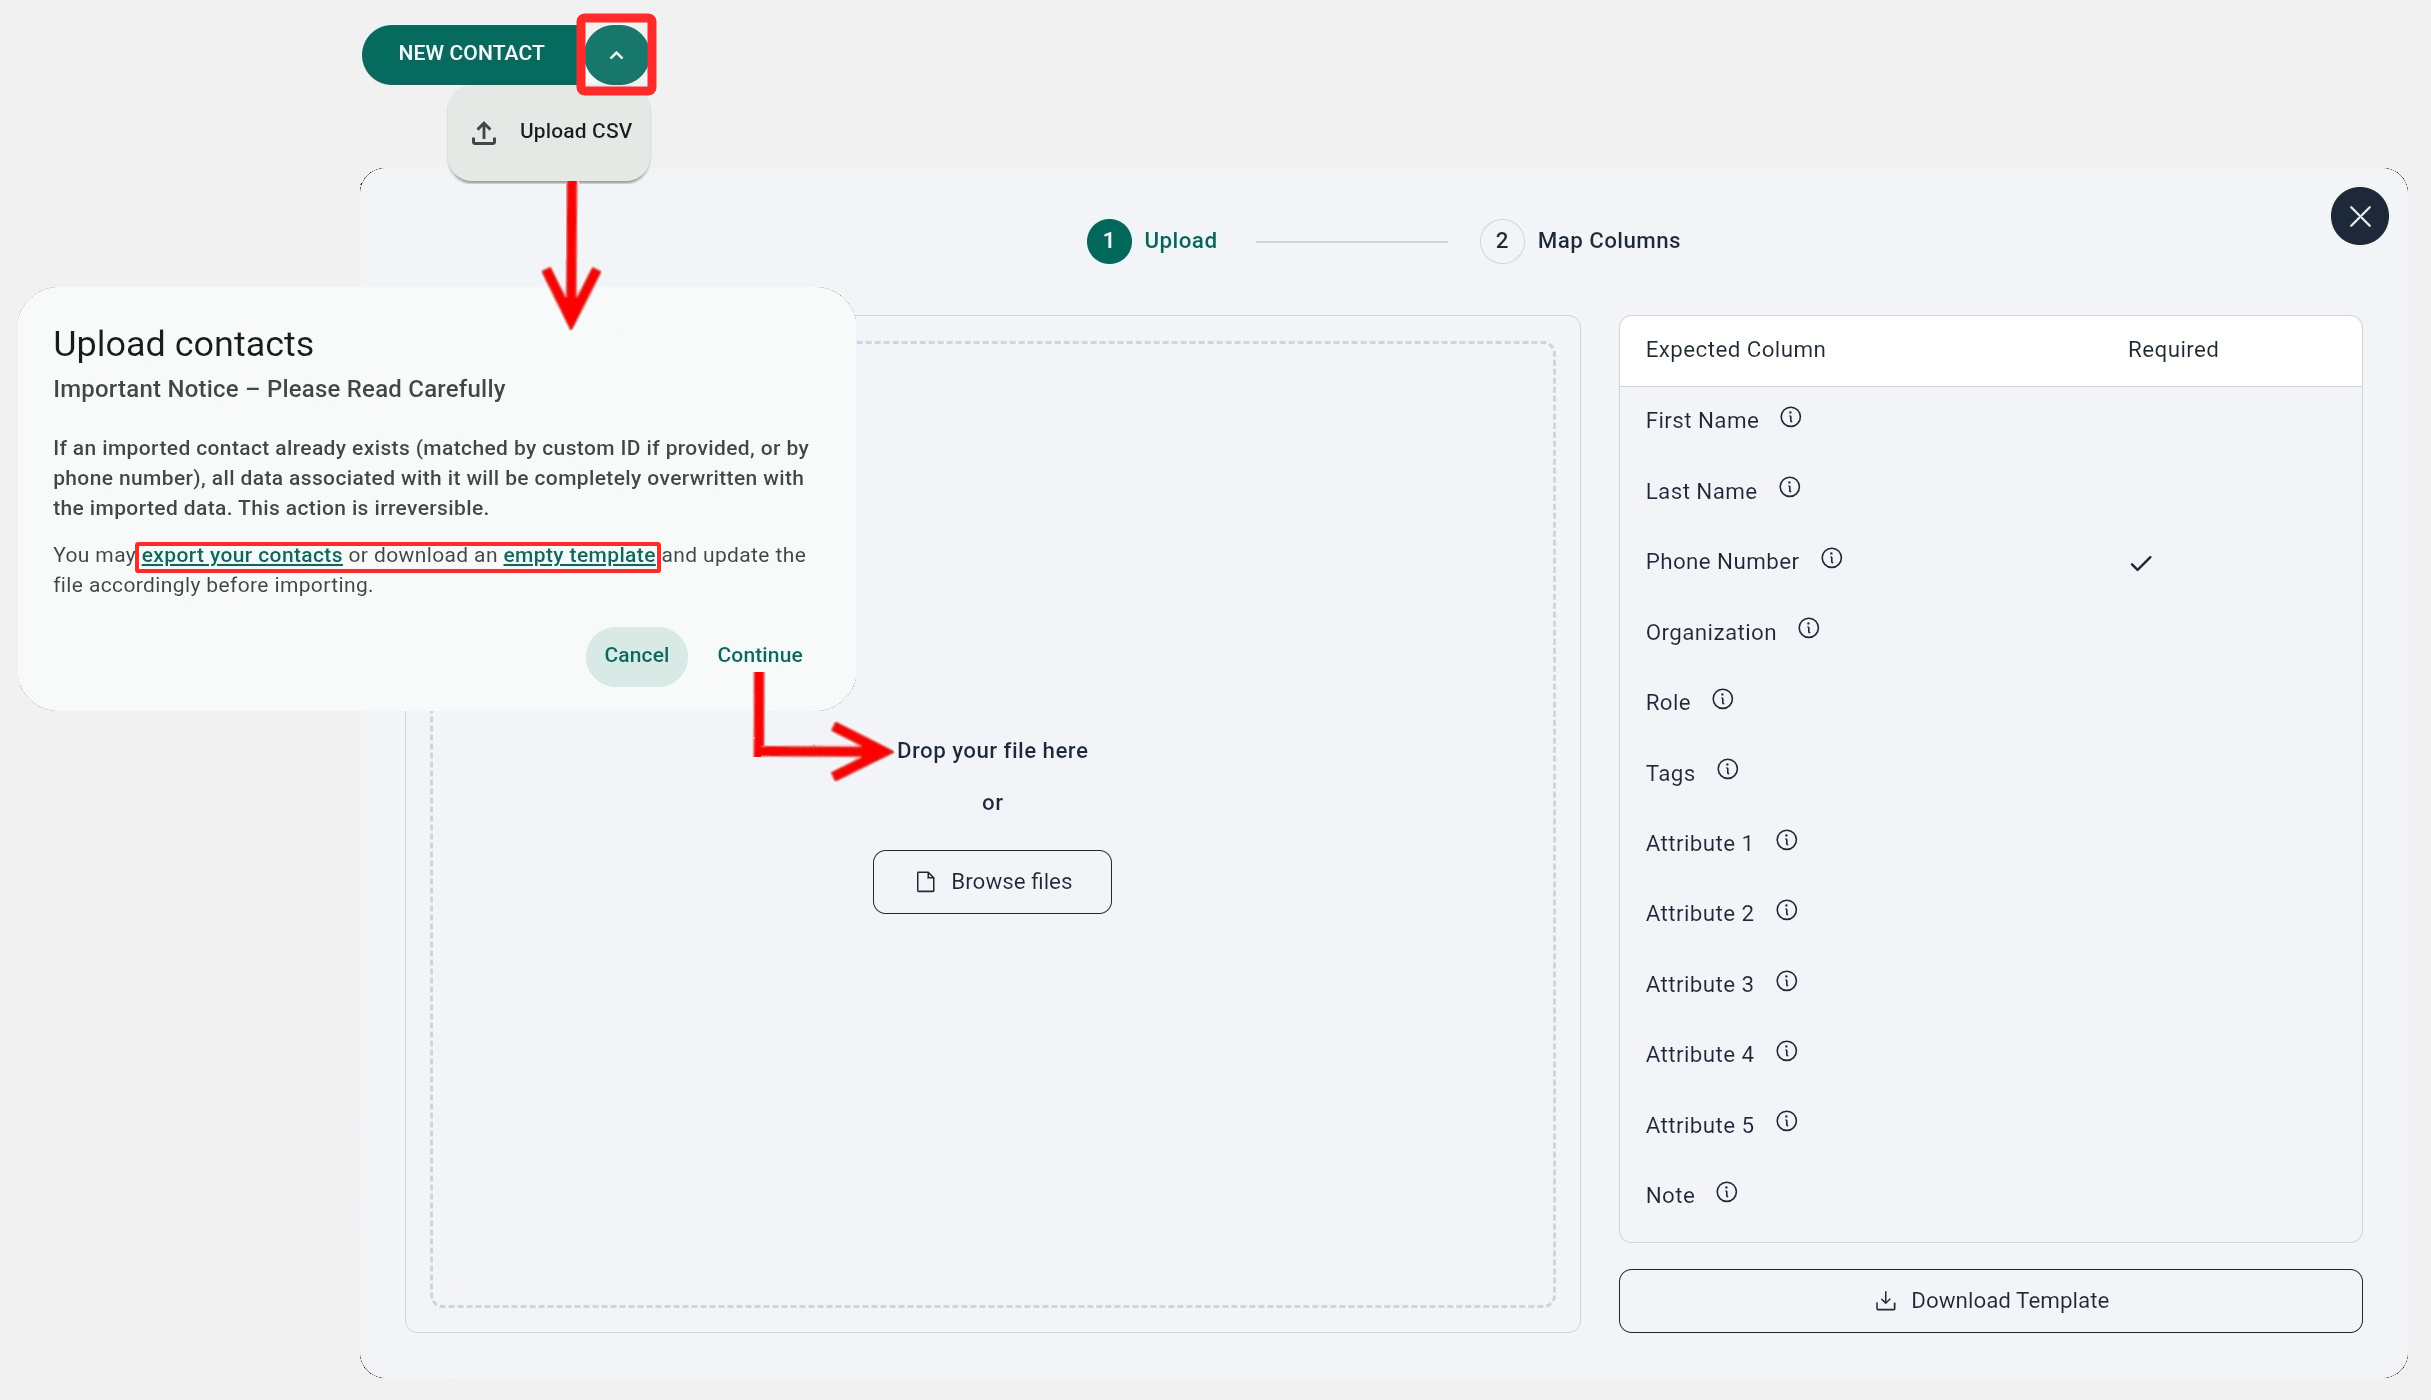Open the empty template link
Image resolution: width=2431 pixels, height=1400 pixels.
pyautogui.click(x=579, y=555)
